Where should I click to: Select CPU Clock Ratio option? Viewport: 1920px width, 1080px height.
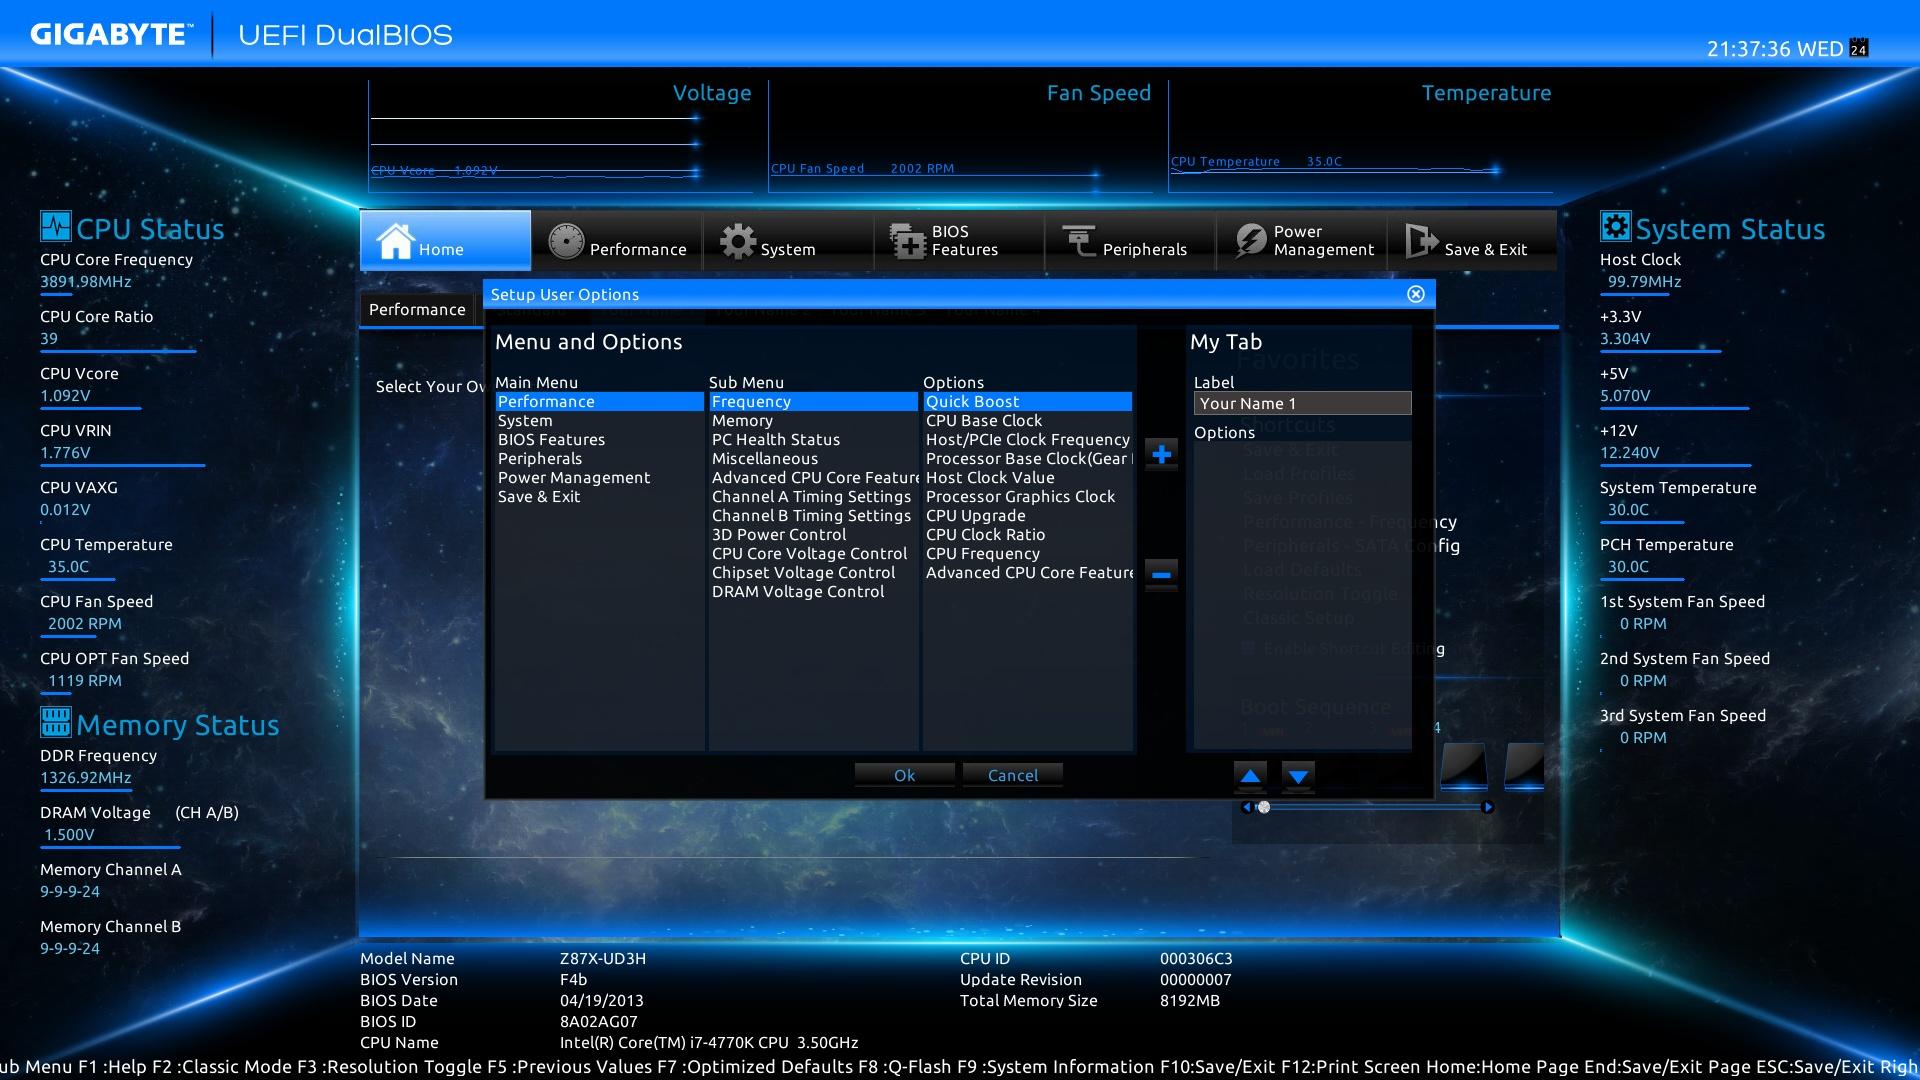coord(1027,535)
